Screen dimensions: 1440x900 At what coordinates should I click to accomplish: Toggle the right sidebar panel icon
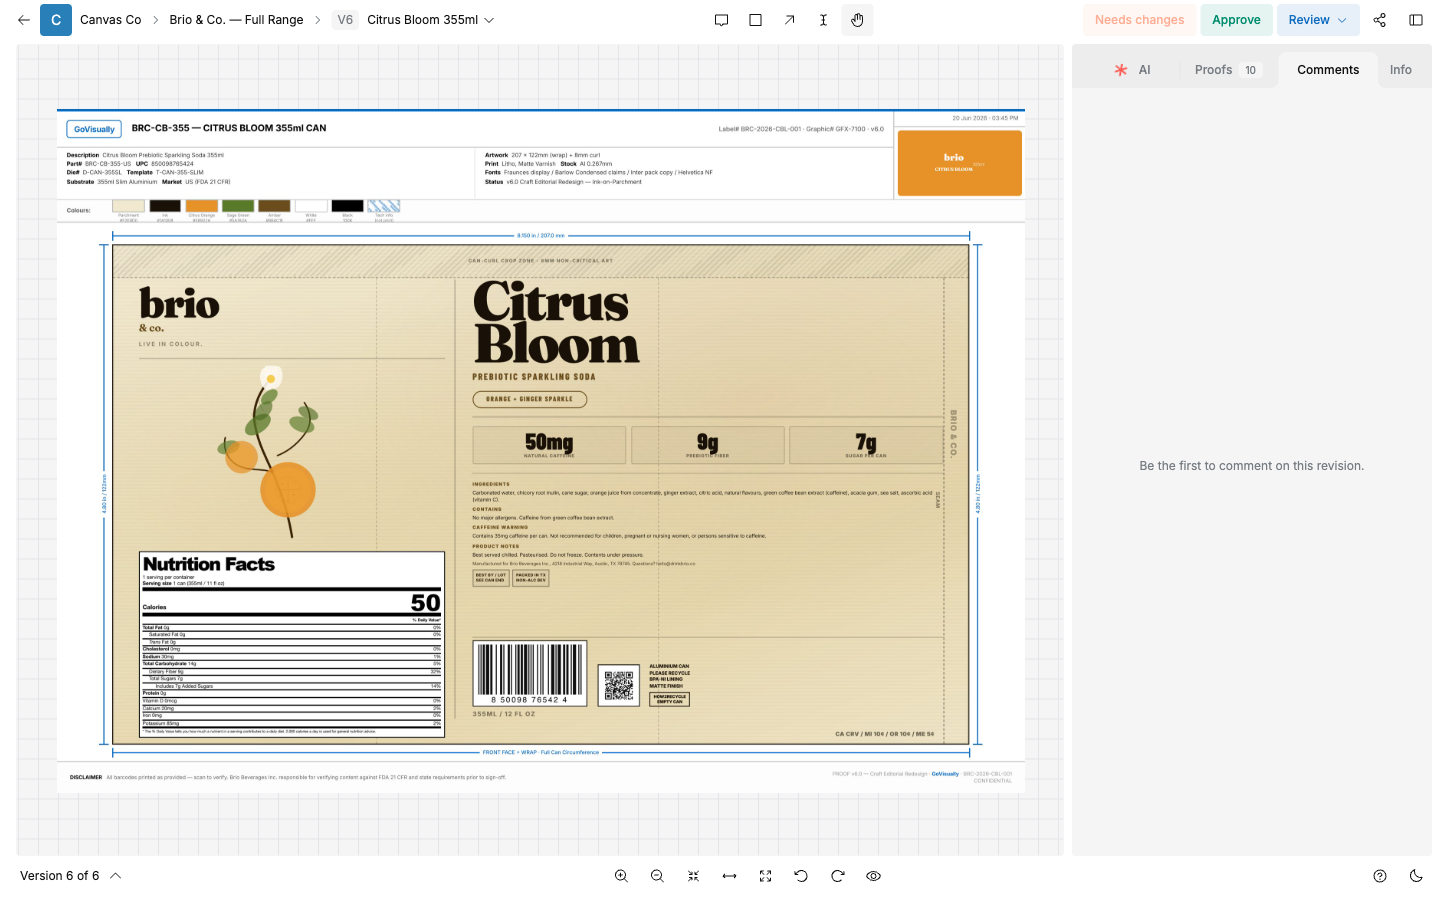[x=1416, y=20]
